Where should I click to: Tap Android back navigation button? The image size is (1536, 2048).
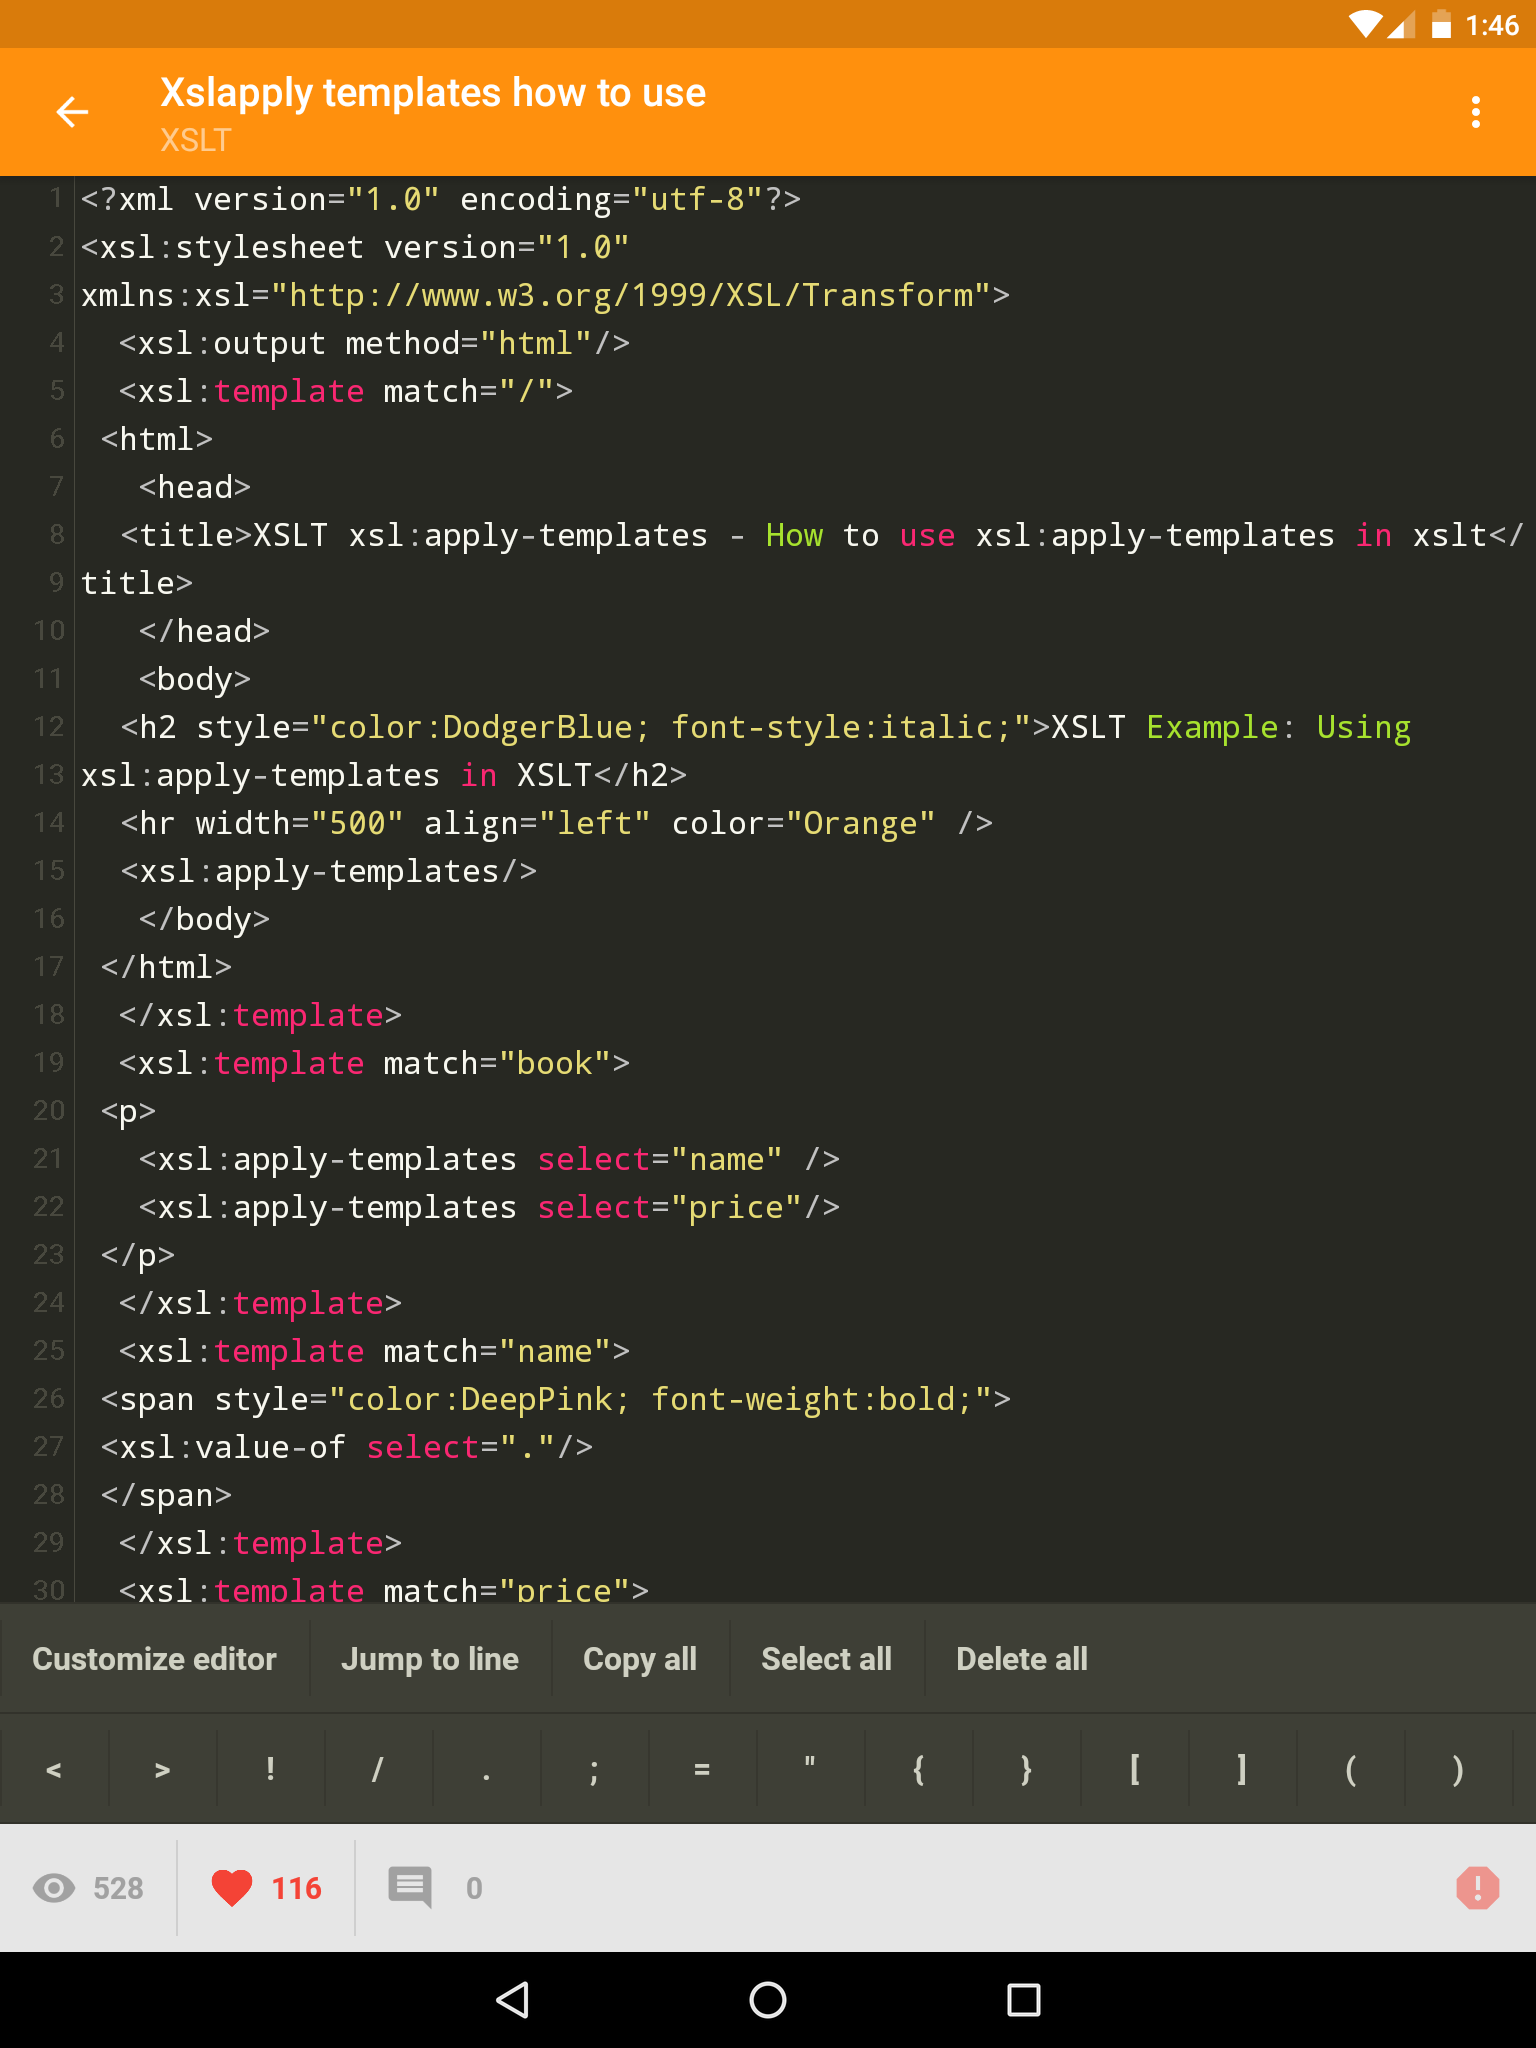(512, 2000)
